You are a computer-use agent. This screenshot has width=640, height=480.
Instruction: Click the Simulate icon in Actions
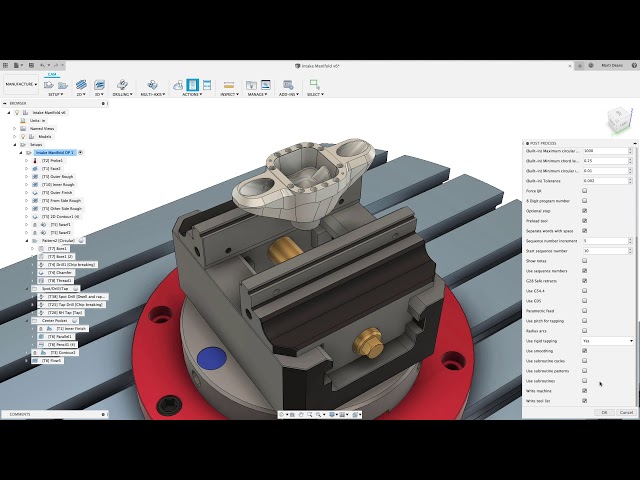coord(178,85)
